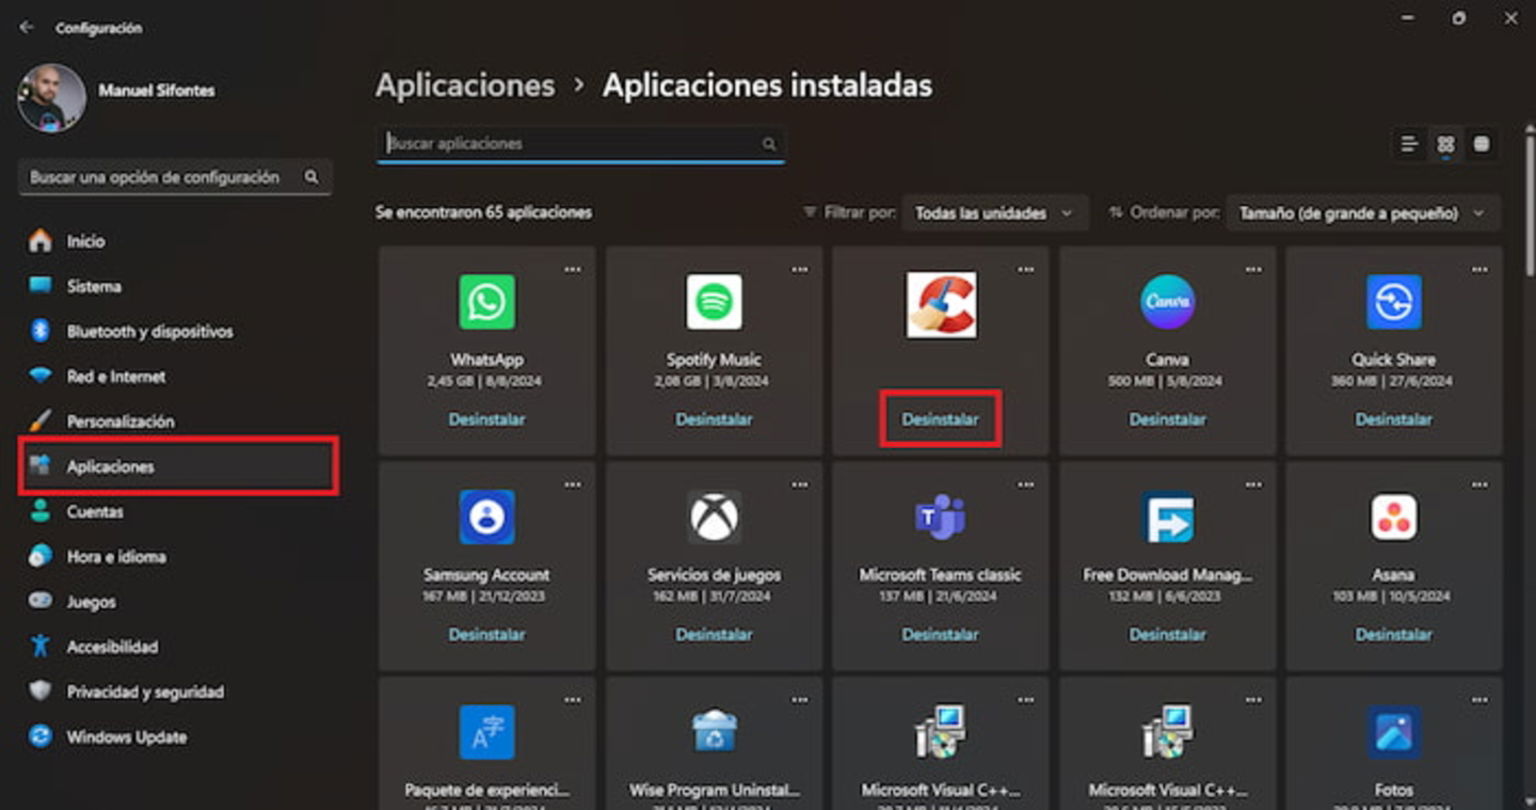1536x810 pixels.
Task: Select the Paquete de experiencia language icon
Action: click(x=487, y=732)
